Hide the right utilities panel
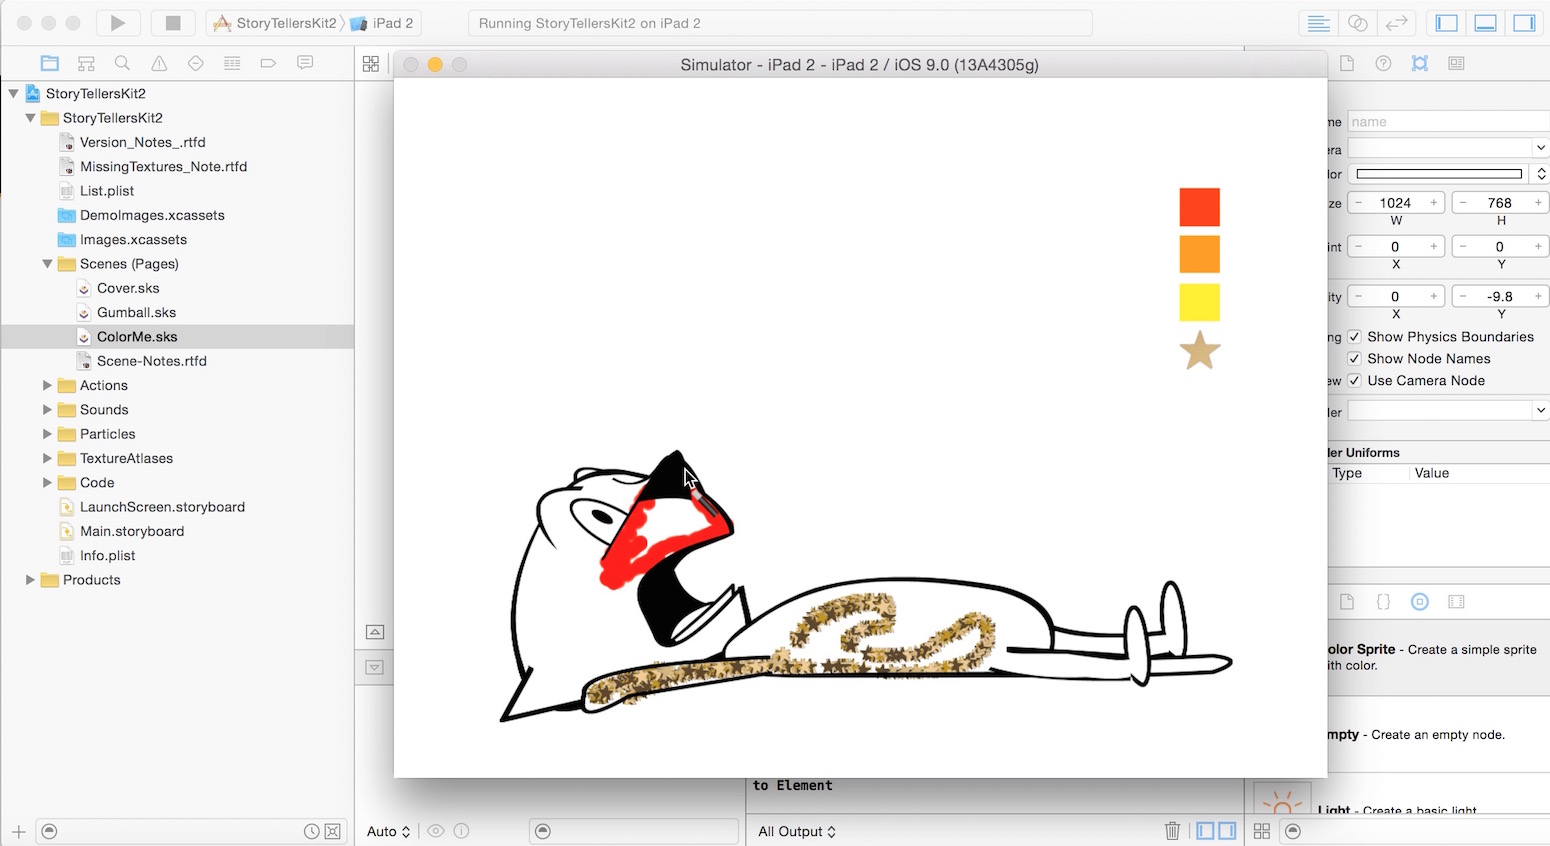1550x846 pixels. click(x=1524, y=23)
